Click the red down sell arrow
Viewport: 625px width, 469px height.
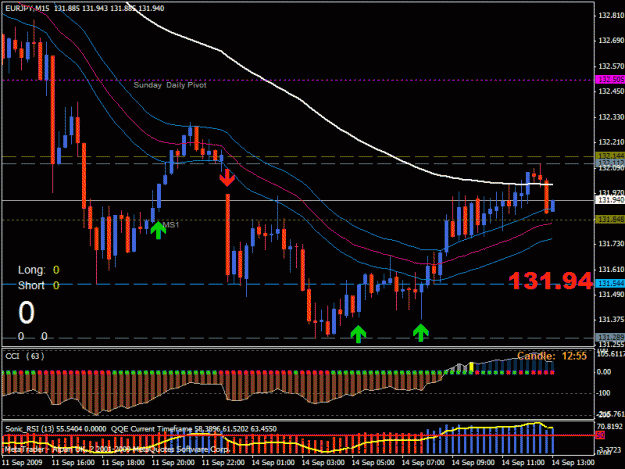coord(227,178)
